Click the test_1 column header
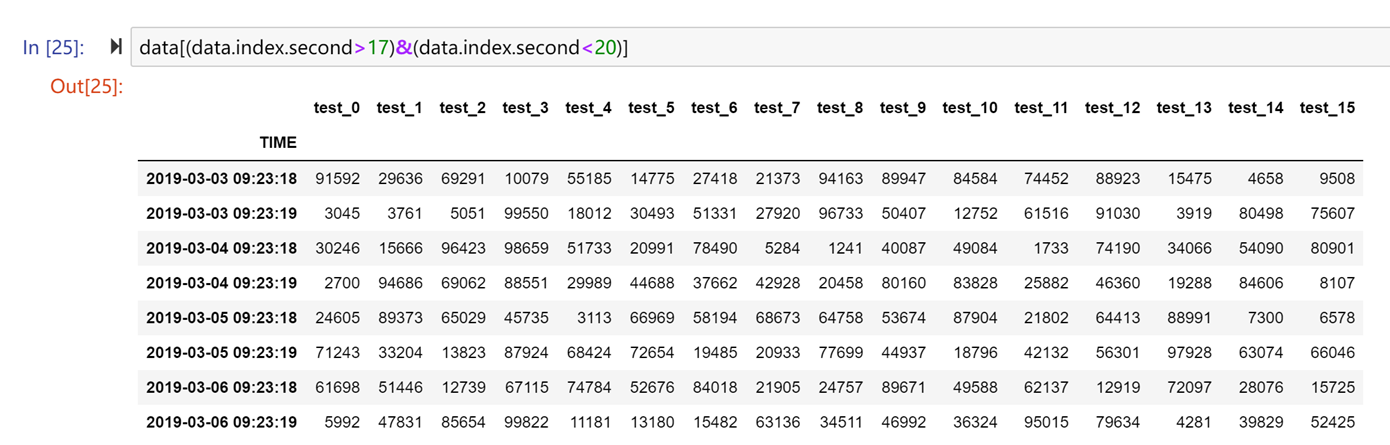This screenshot has width=1390, height=445. [400, 108]
